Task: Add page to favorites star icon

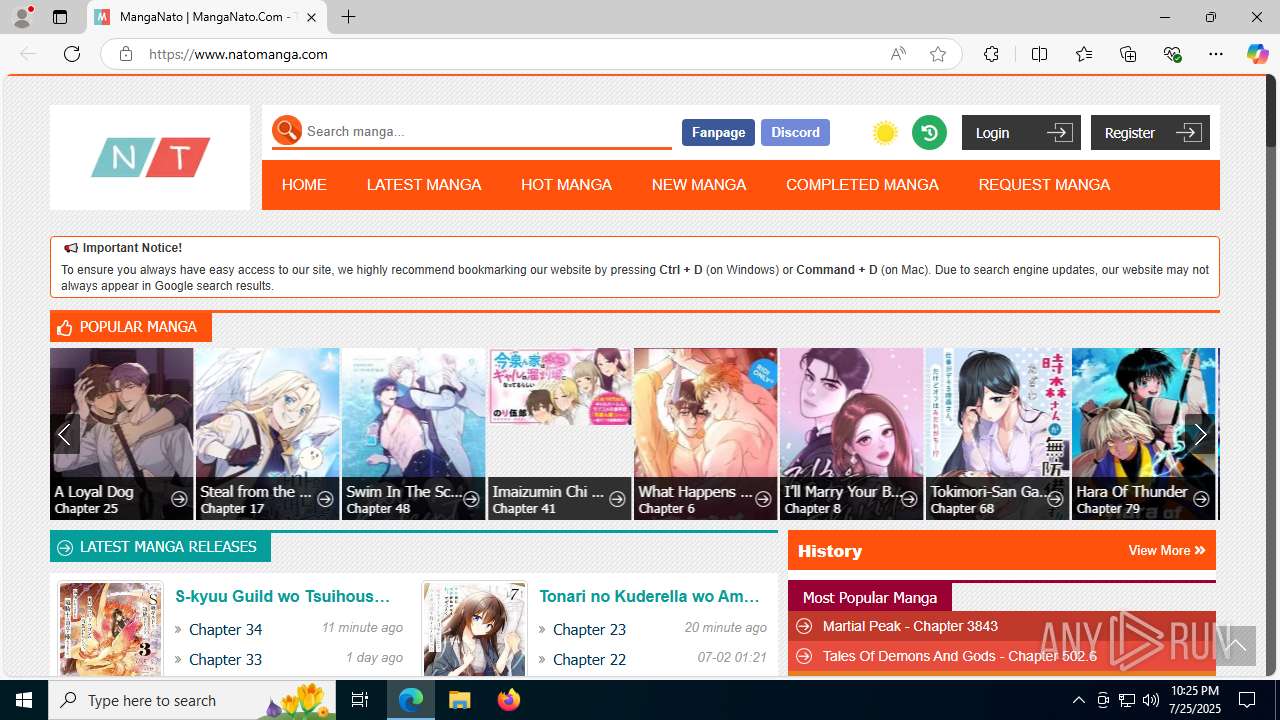Action: [938, 54]
